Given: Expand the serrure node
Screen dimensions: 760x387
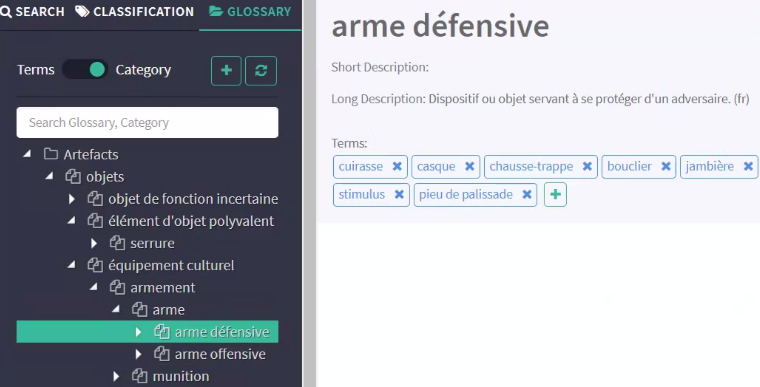Looking at the screenshot, I should [x=94, y=243].
